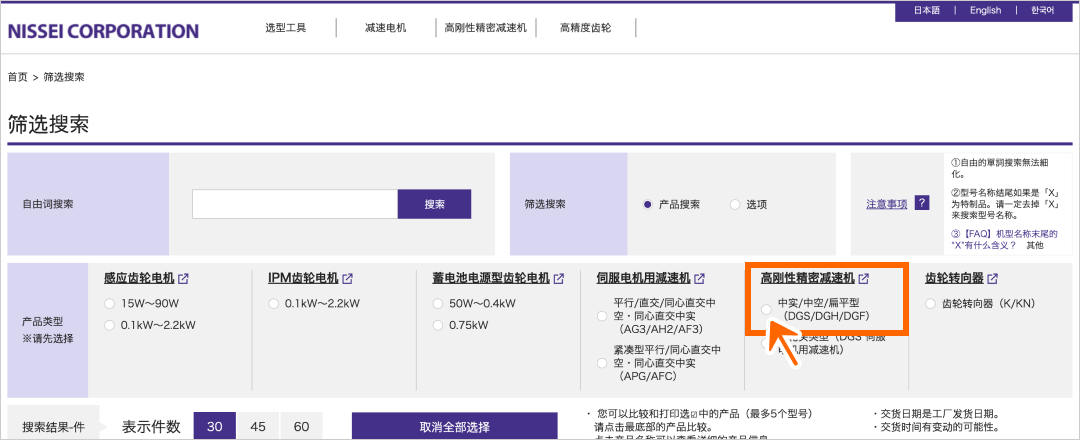
Task: Click the question mark icon next to 注意事项
Action: click(922, 203)
